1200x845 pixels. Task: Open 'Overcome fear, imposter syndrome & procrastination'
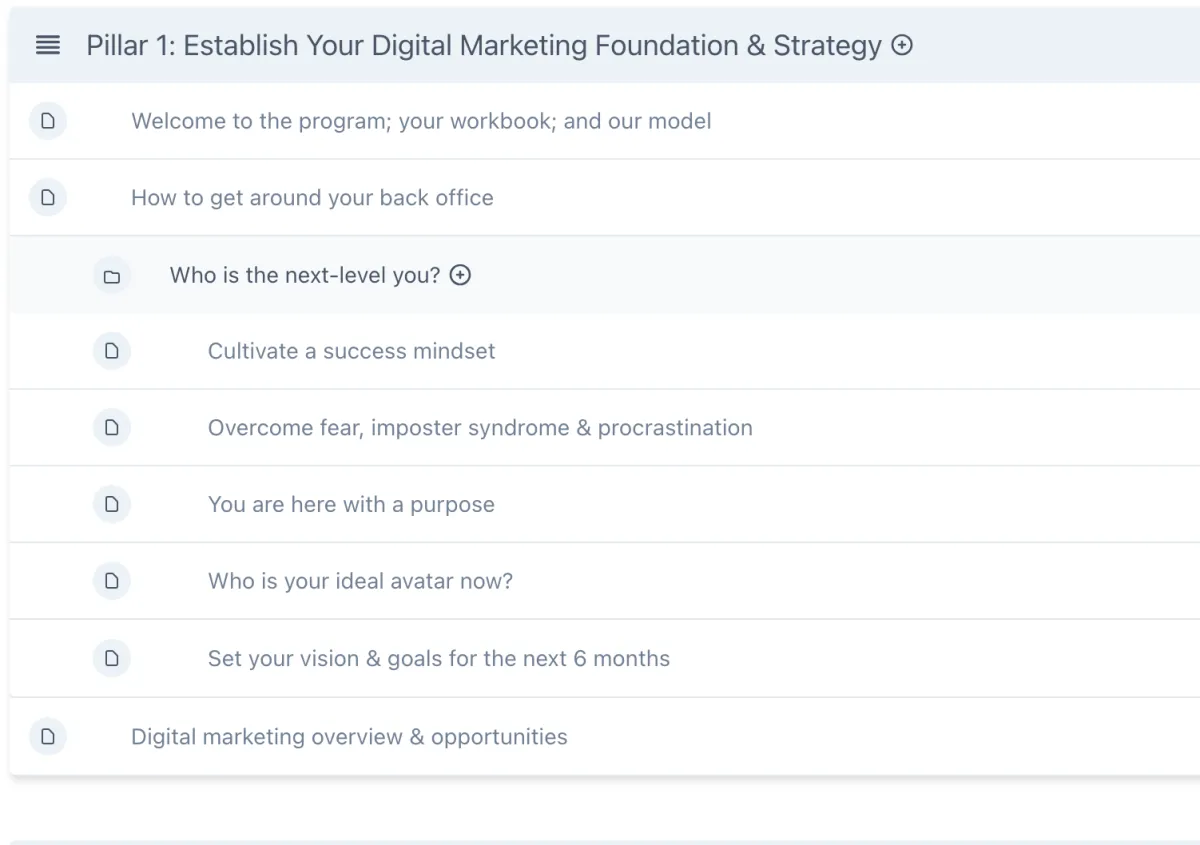click(480, 428)
